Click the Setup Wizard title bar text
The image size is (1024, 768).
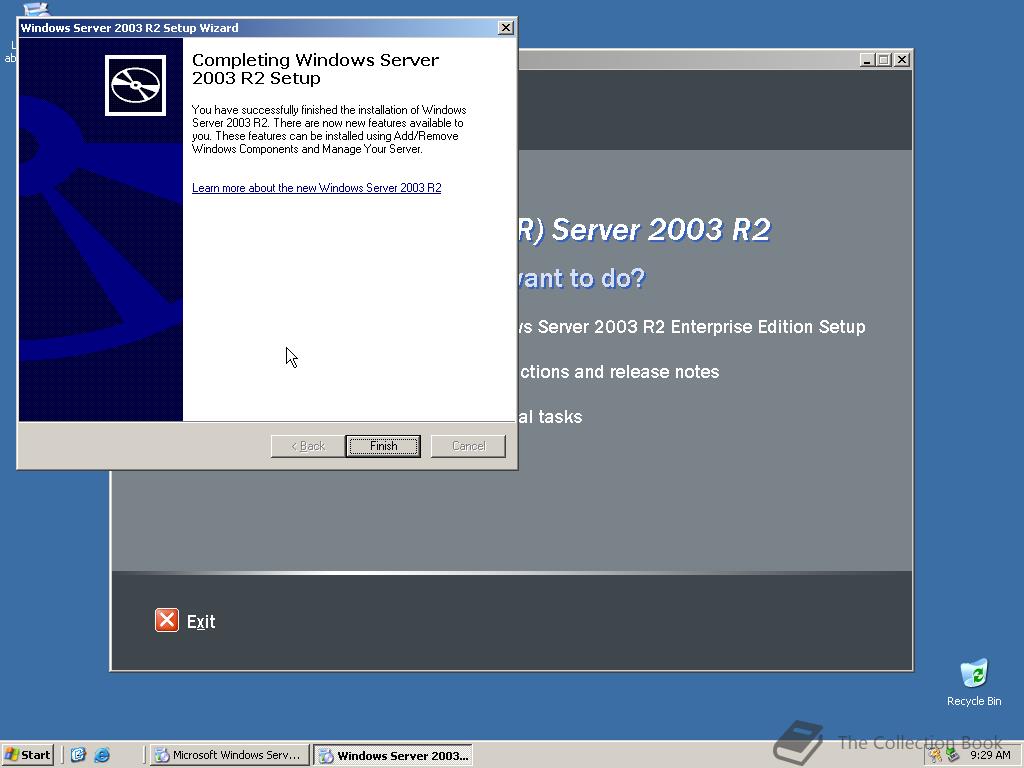(x=129, y=28)
